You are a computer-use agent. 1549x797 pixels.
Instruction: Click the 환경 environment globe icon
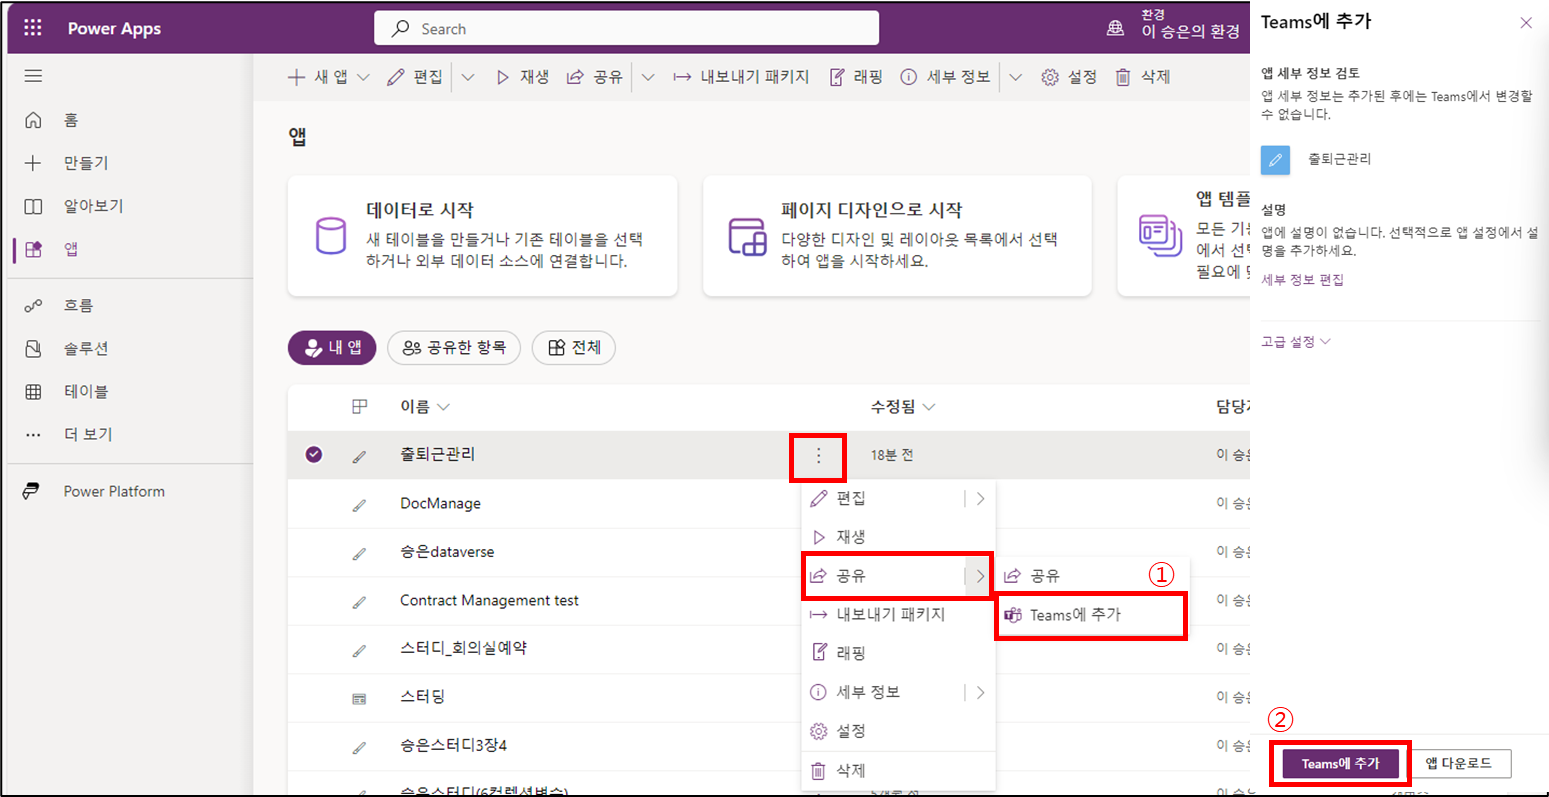tap(1115, 29)
